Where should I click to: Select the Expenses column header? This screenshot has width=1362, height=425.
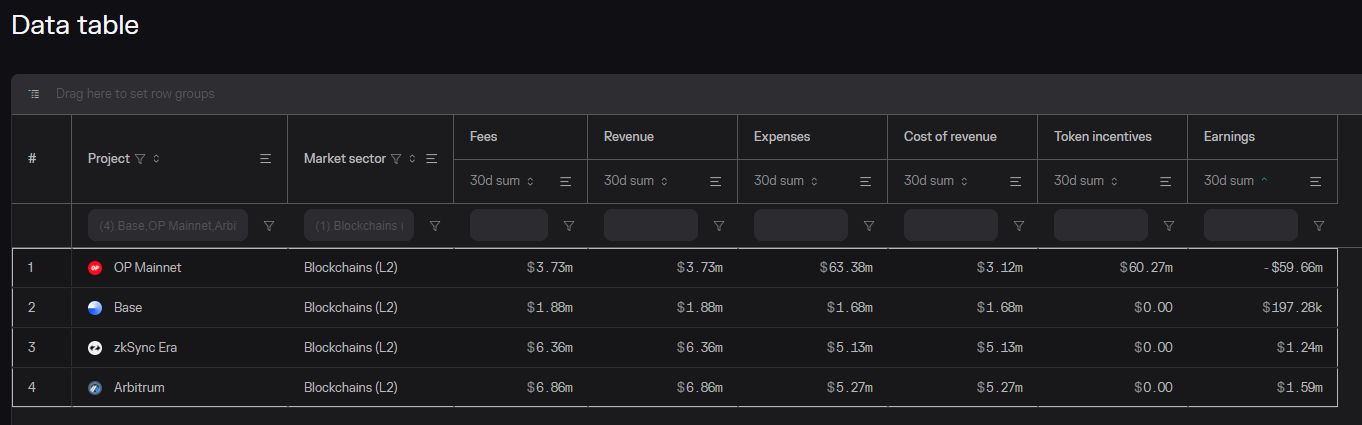pos(782,137)
